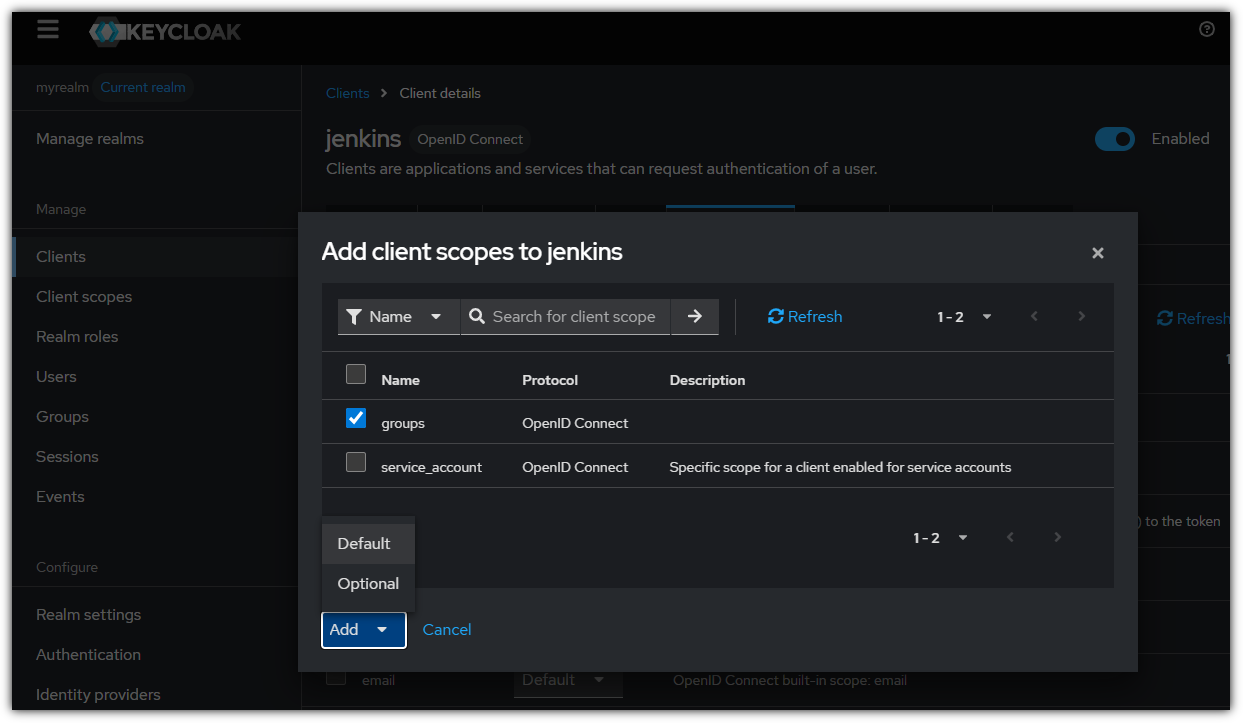This screenshot has width=1243, height=723.
Task: Go to previous page in bottom pagination
Action: tap(1011, 538)
